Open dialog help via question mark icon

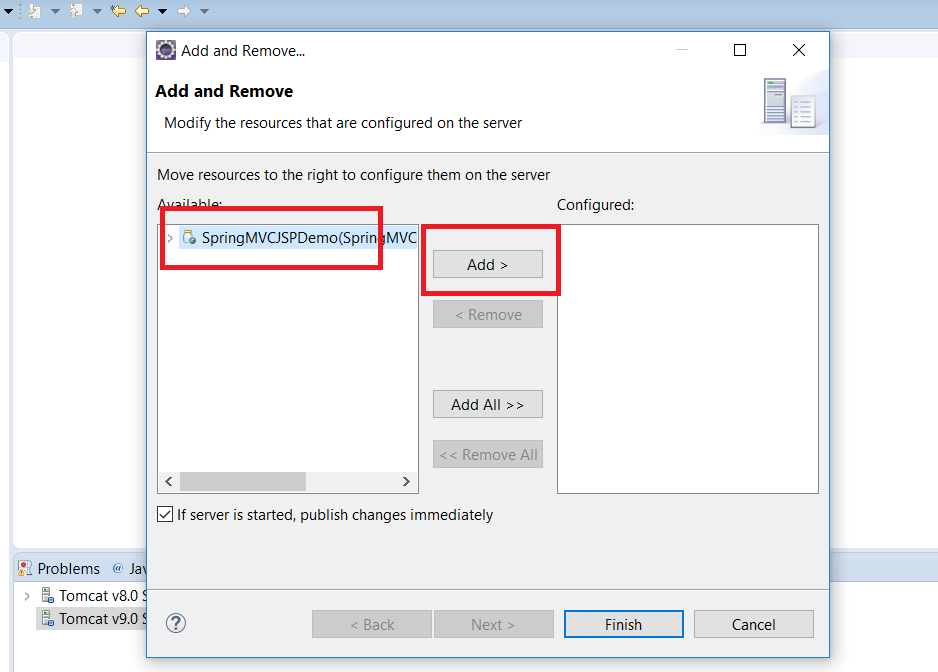point(176,624)
